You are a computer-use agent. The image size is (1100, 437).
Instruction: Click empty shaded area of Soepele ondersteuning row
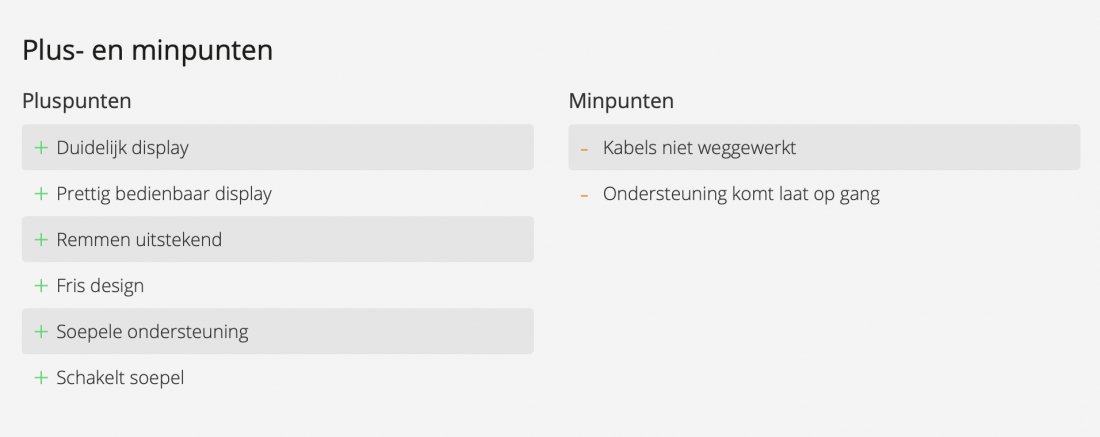tap(400, 332)
